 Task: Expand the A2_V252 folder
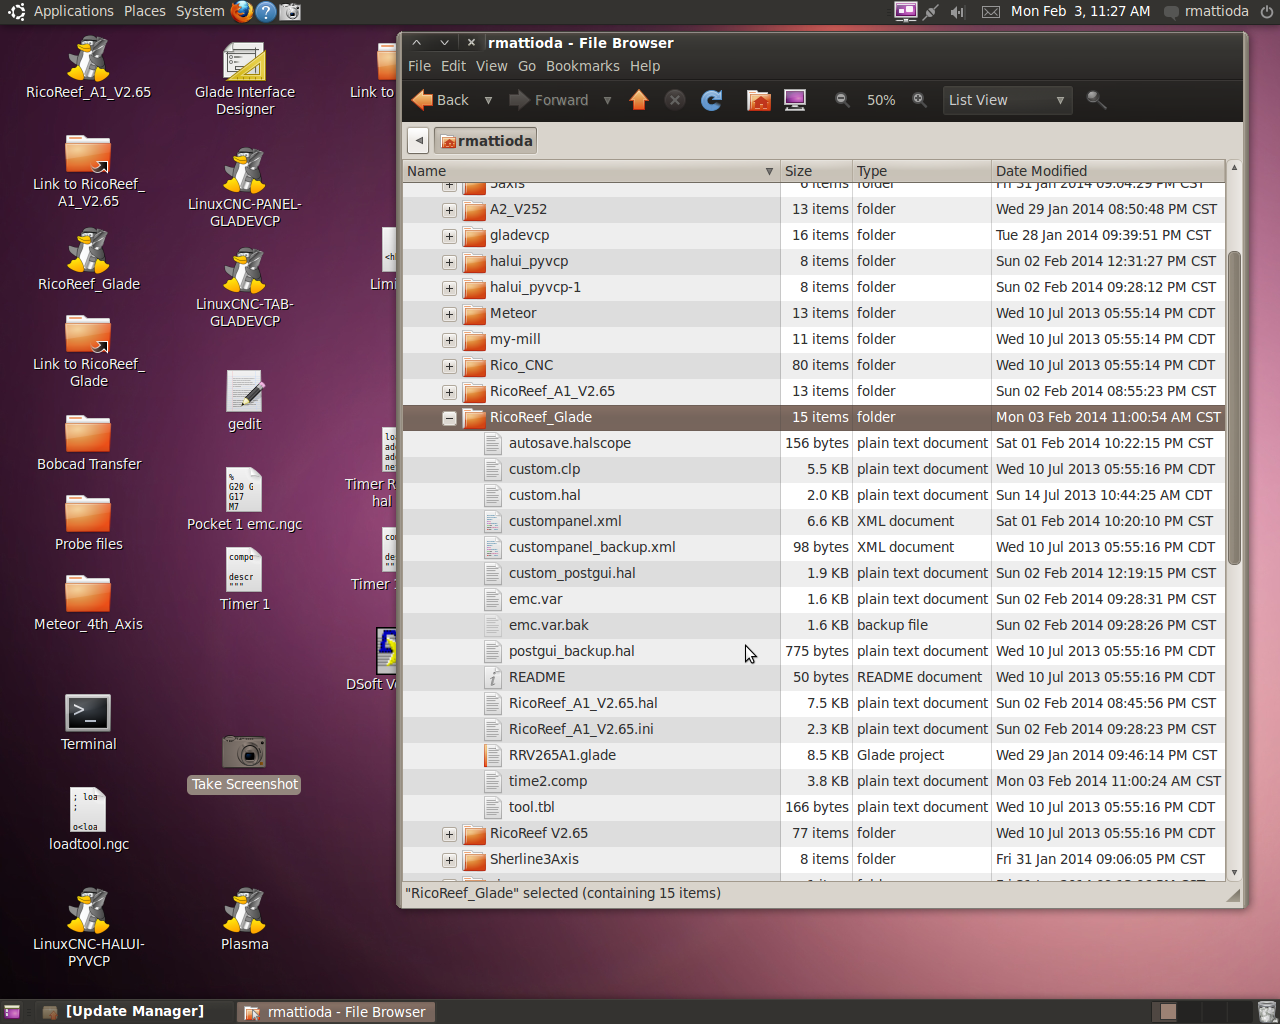click(449, 210)
